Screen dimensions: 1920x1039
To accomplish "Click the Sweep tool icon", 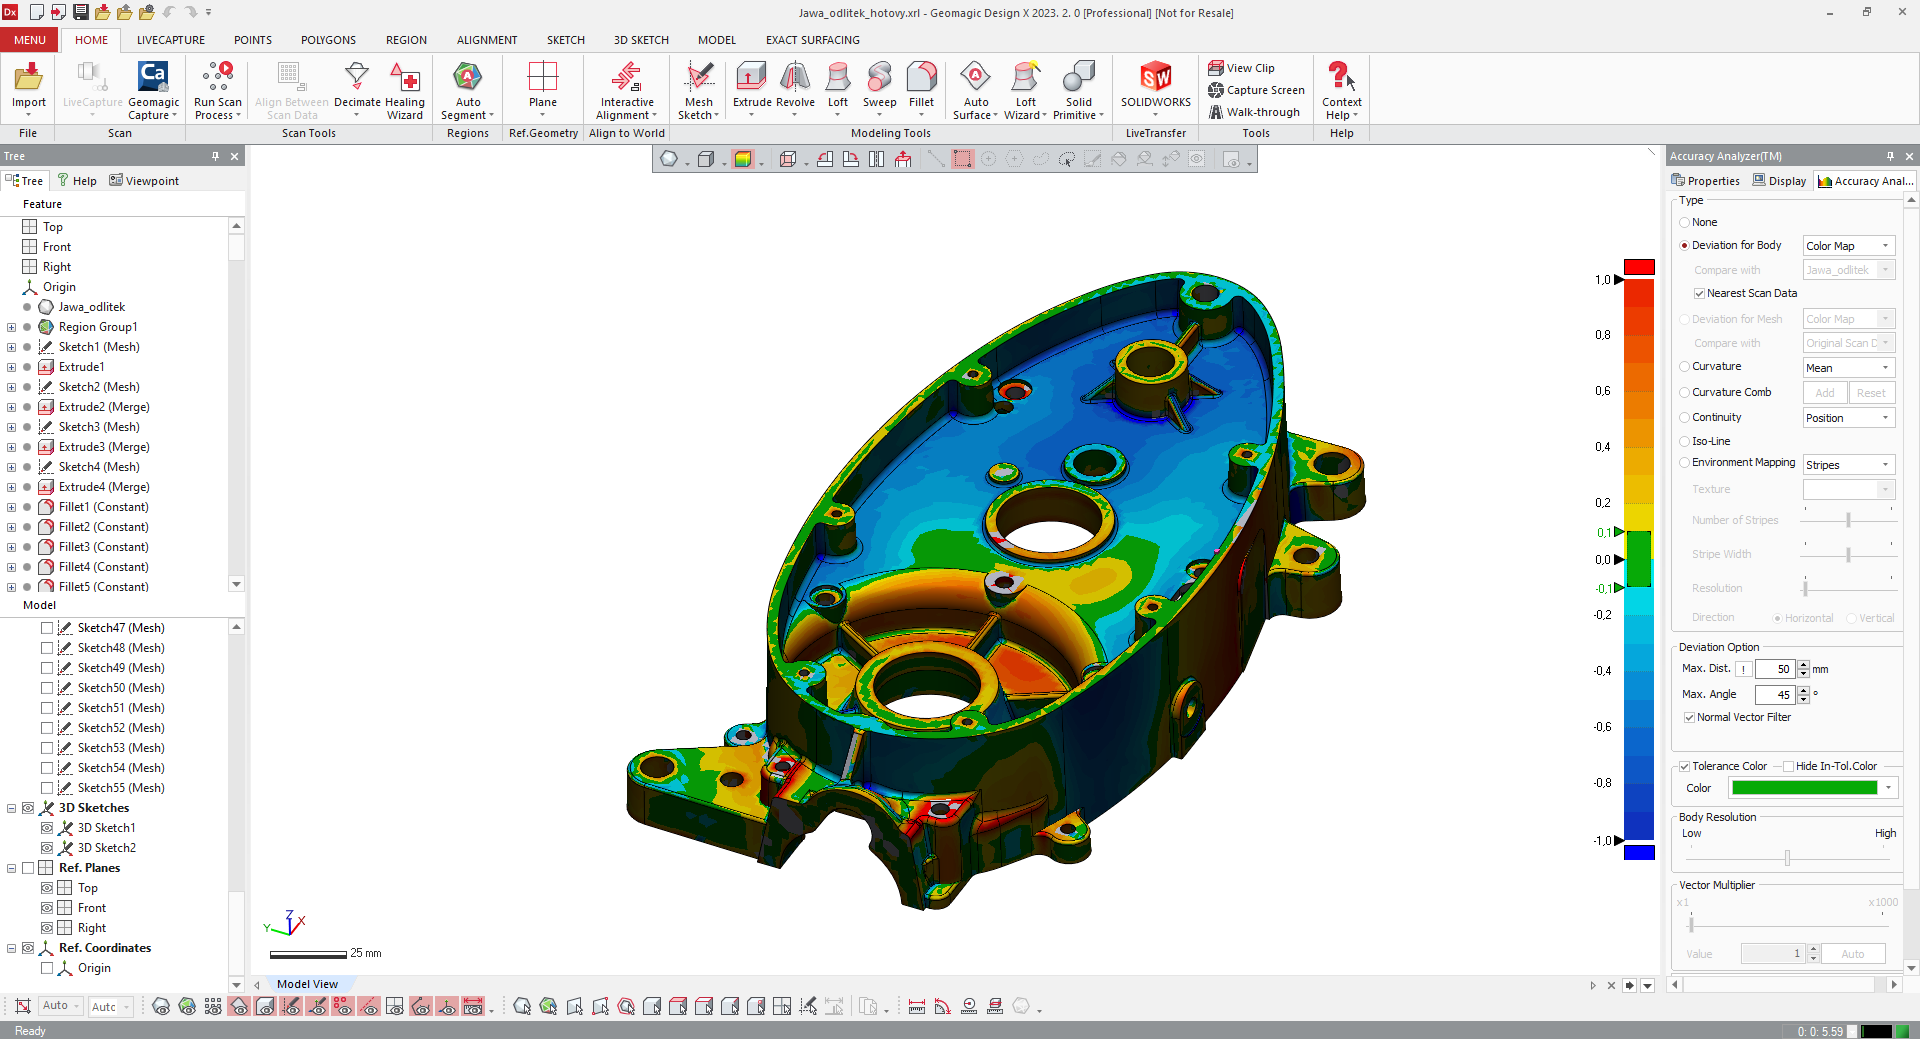I will 879,79.
